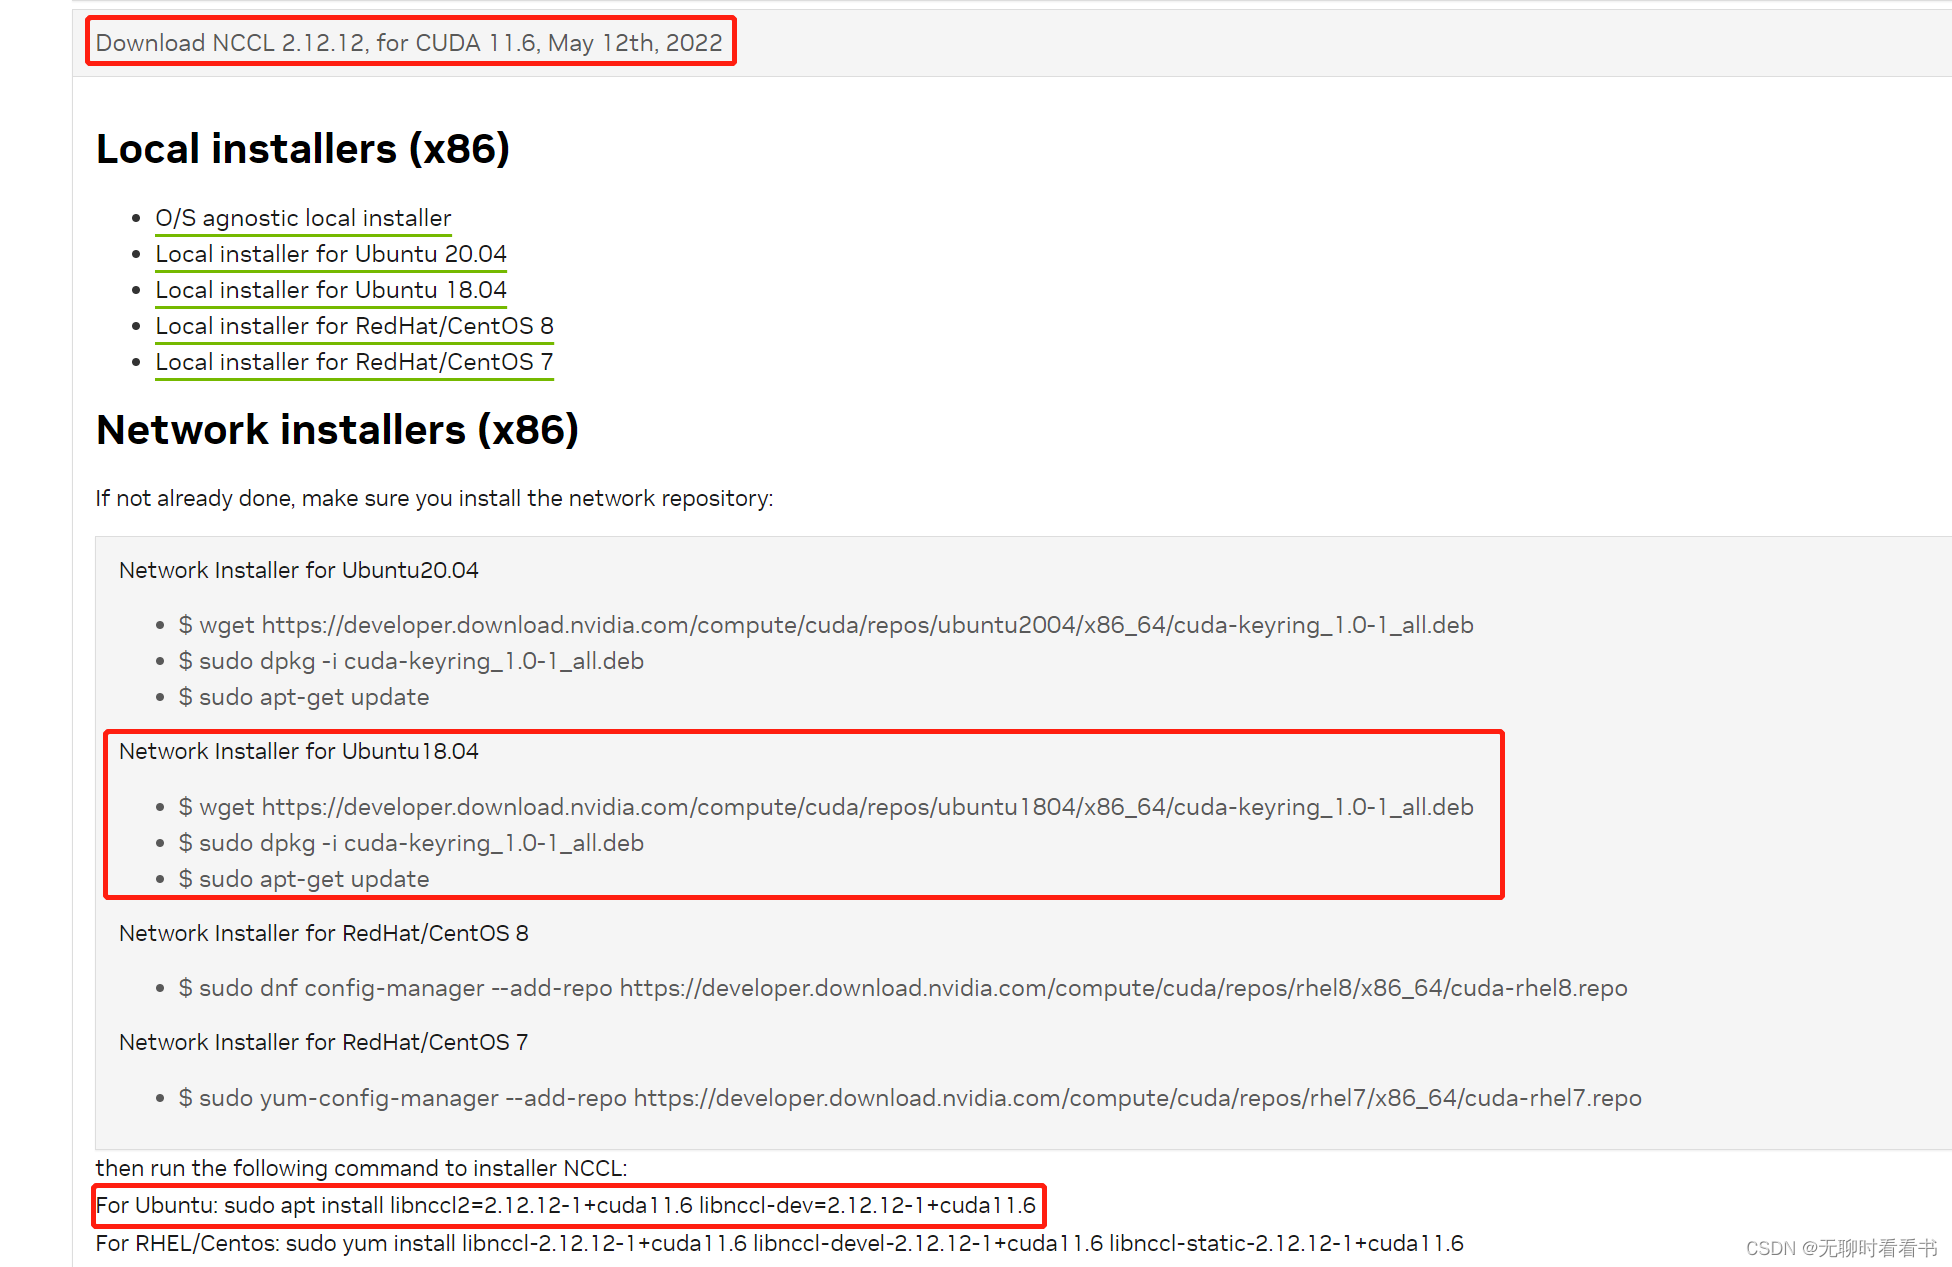Click the Ubuntu1804 wget keyring command

[x=826, y=807]
